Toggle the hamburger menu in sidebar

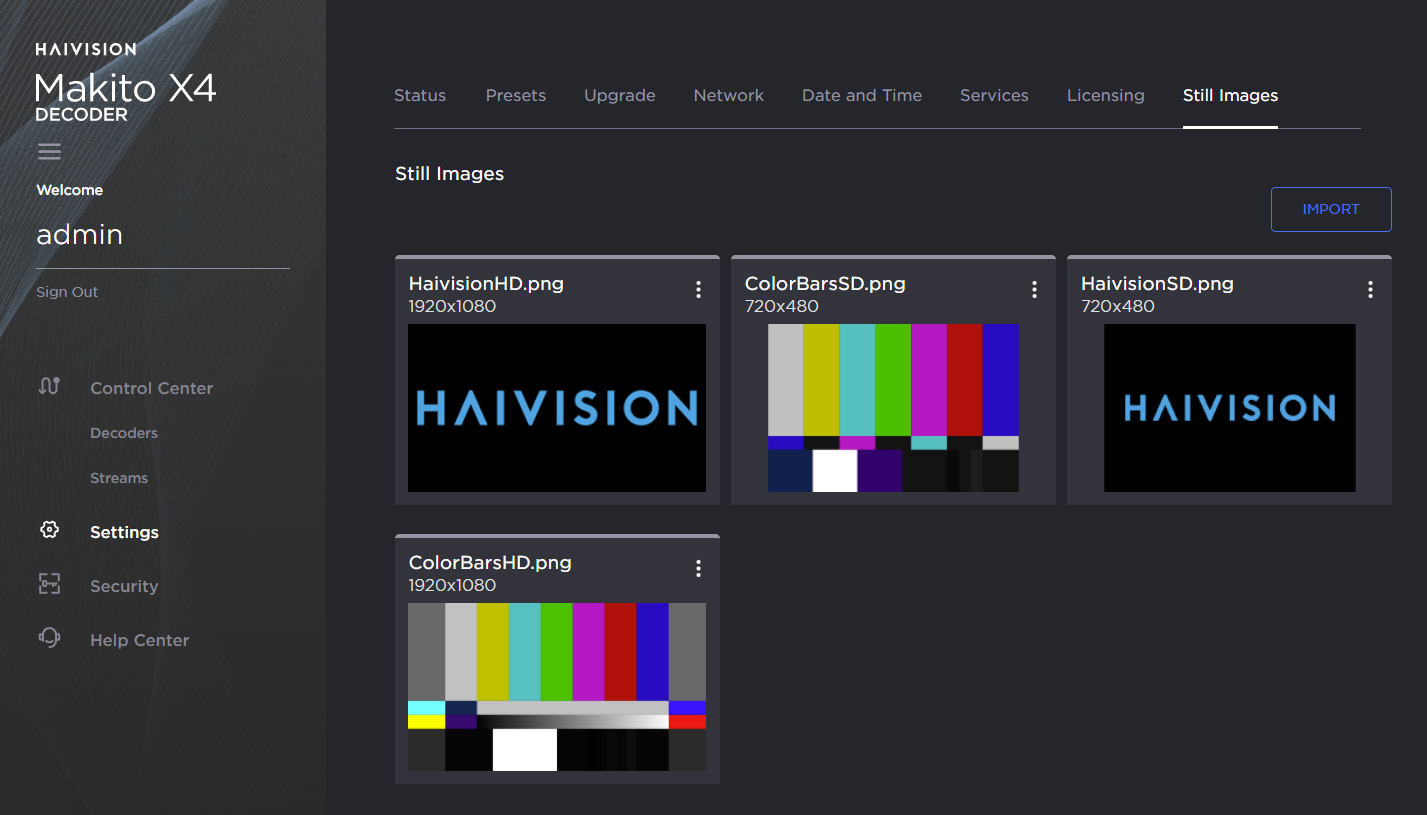point(49,152)
